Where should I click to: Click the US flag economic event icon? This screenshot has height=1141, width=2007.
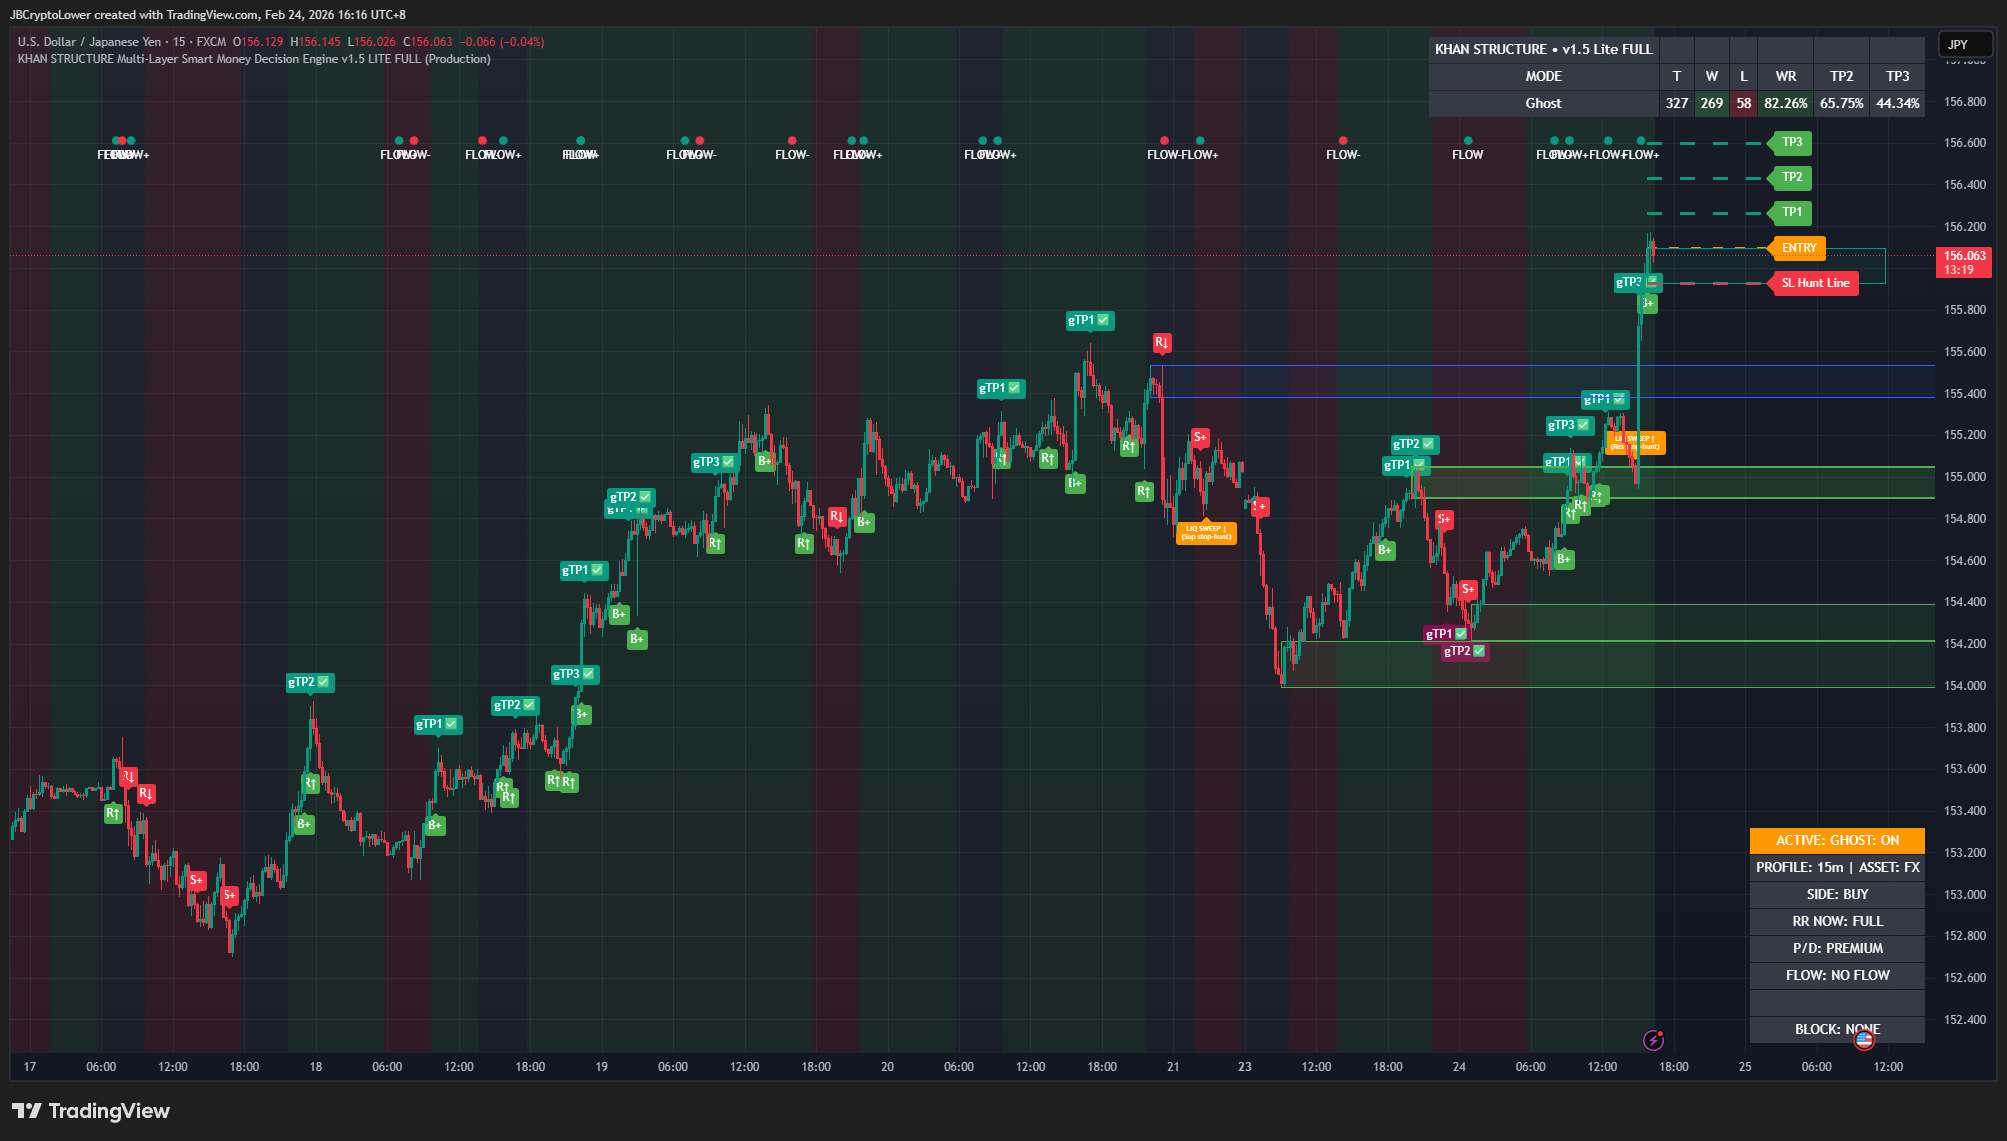(1864, 1040)
